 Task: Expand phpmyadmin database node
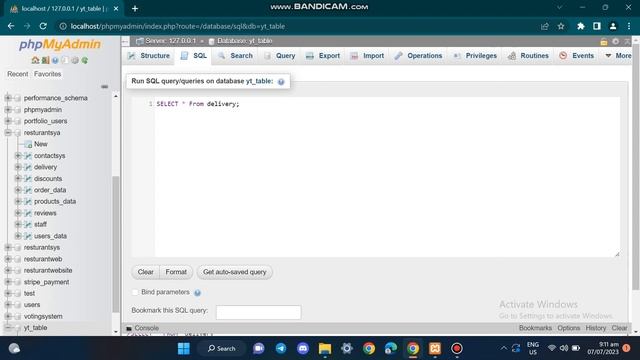8,109
